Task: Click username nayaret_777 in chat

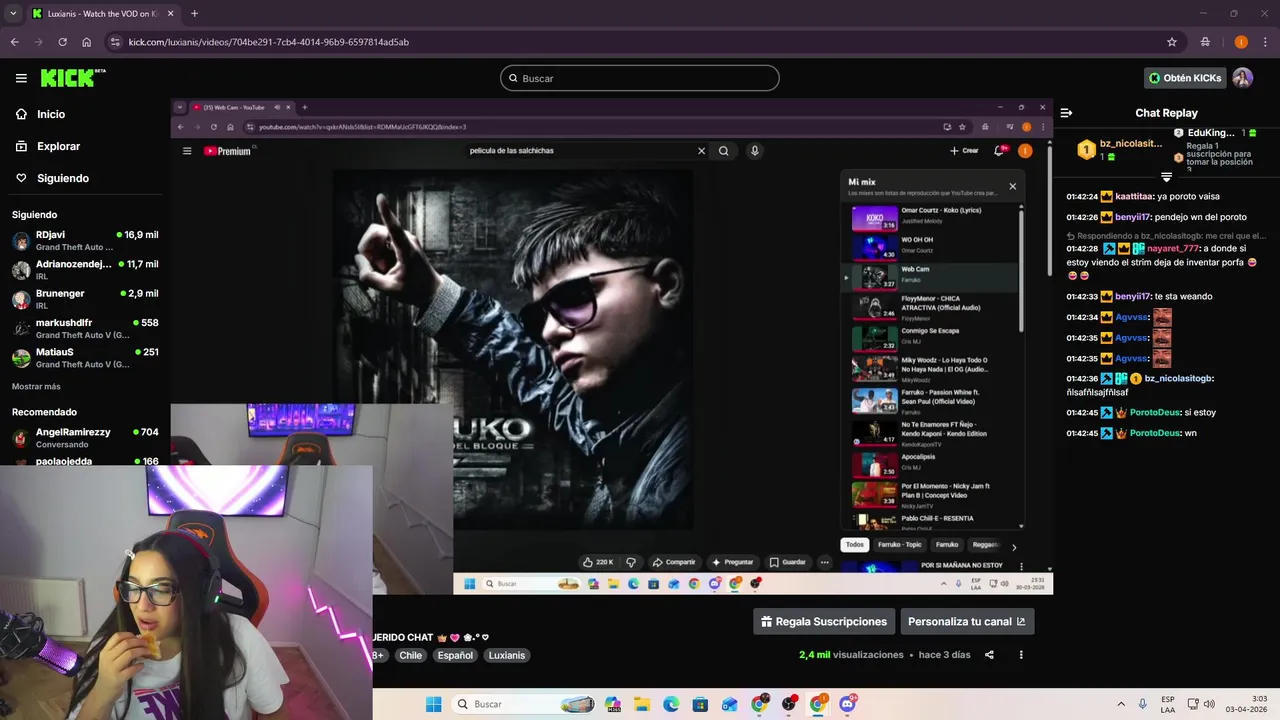Action: point(1172,248)
